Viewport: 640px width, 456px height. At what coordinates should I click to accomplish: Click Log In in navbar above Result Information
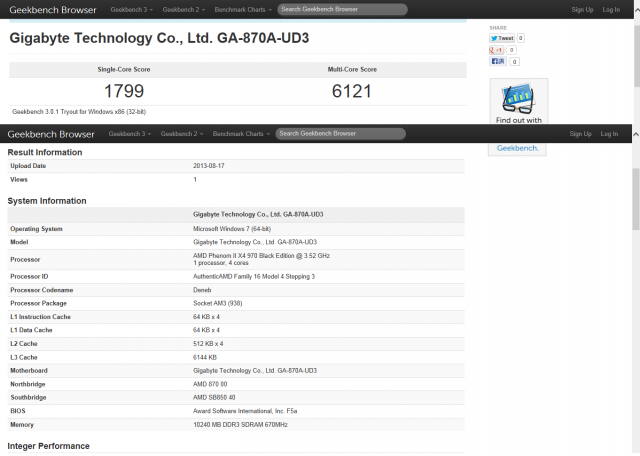point(609,134)
